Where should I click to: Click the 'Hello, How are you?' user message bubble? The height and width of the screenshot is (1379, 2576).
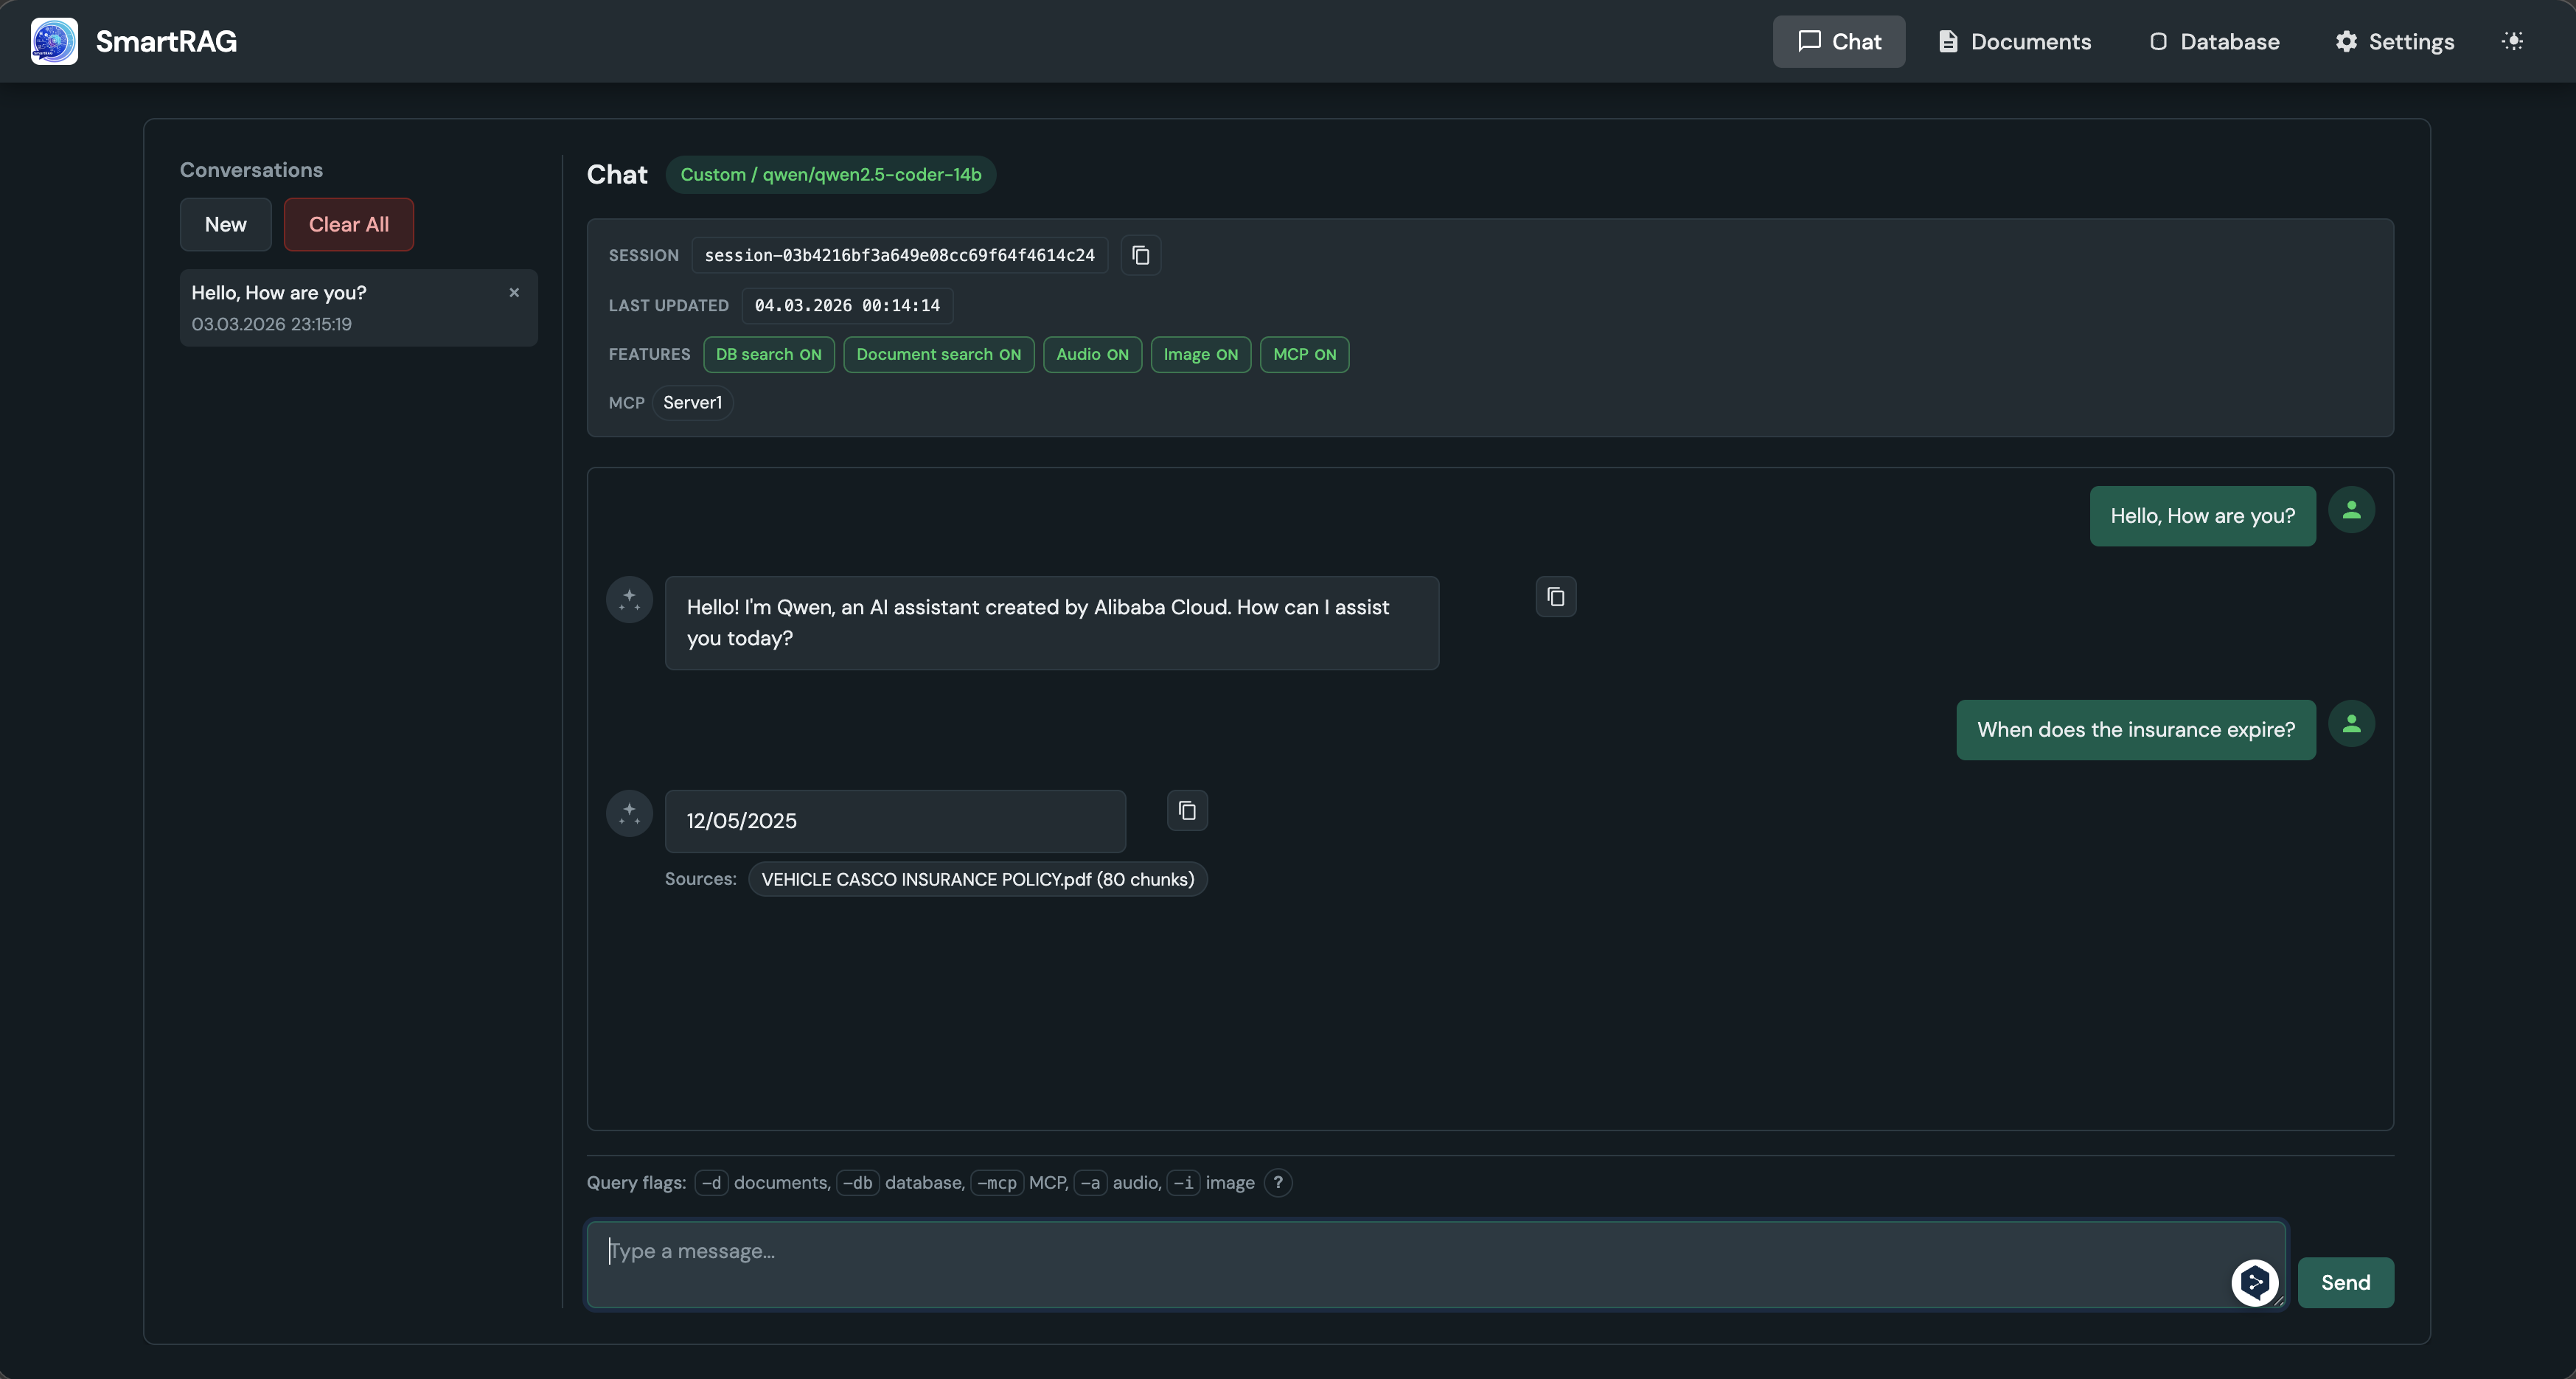tap(2202, 516)
